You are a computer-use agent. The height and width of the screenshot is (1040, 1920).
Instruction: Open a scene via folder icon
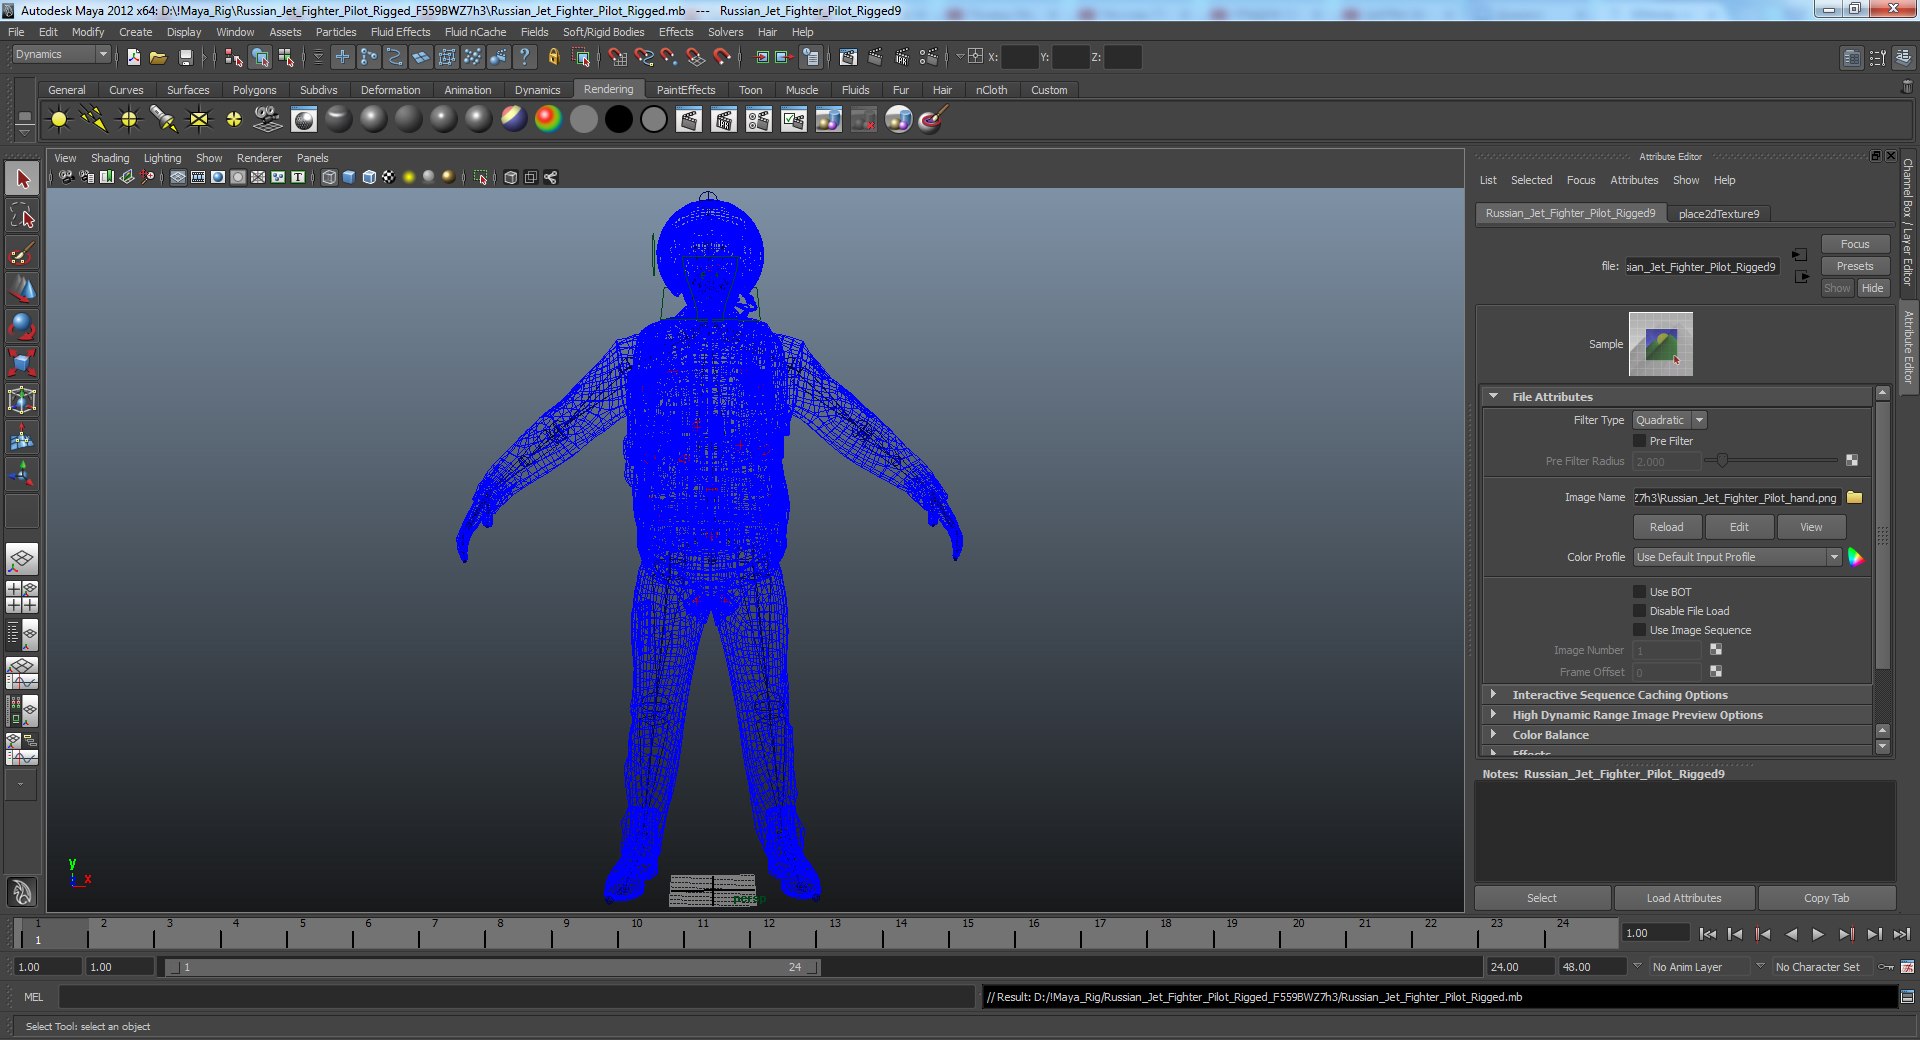tap(158, 57)
